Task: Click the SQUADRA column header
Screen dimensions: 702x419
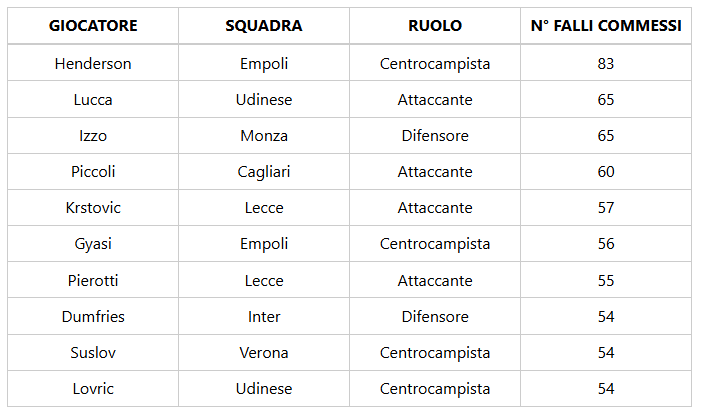Action: click(x=264, y=26)
